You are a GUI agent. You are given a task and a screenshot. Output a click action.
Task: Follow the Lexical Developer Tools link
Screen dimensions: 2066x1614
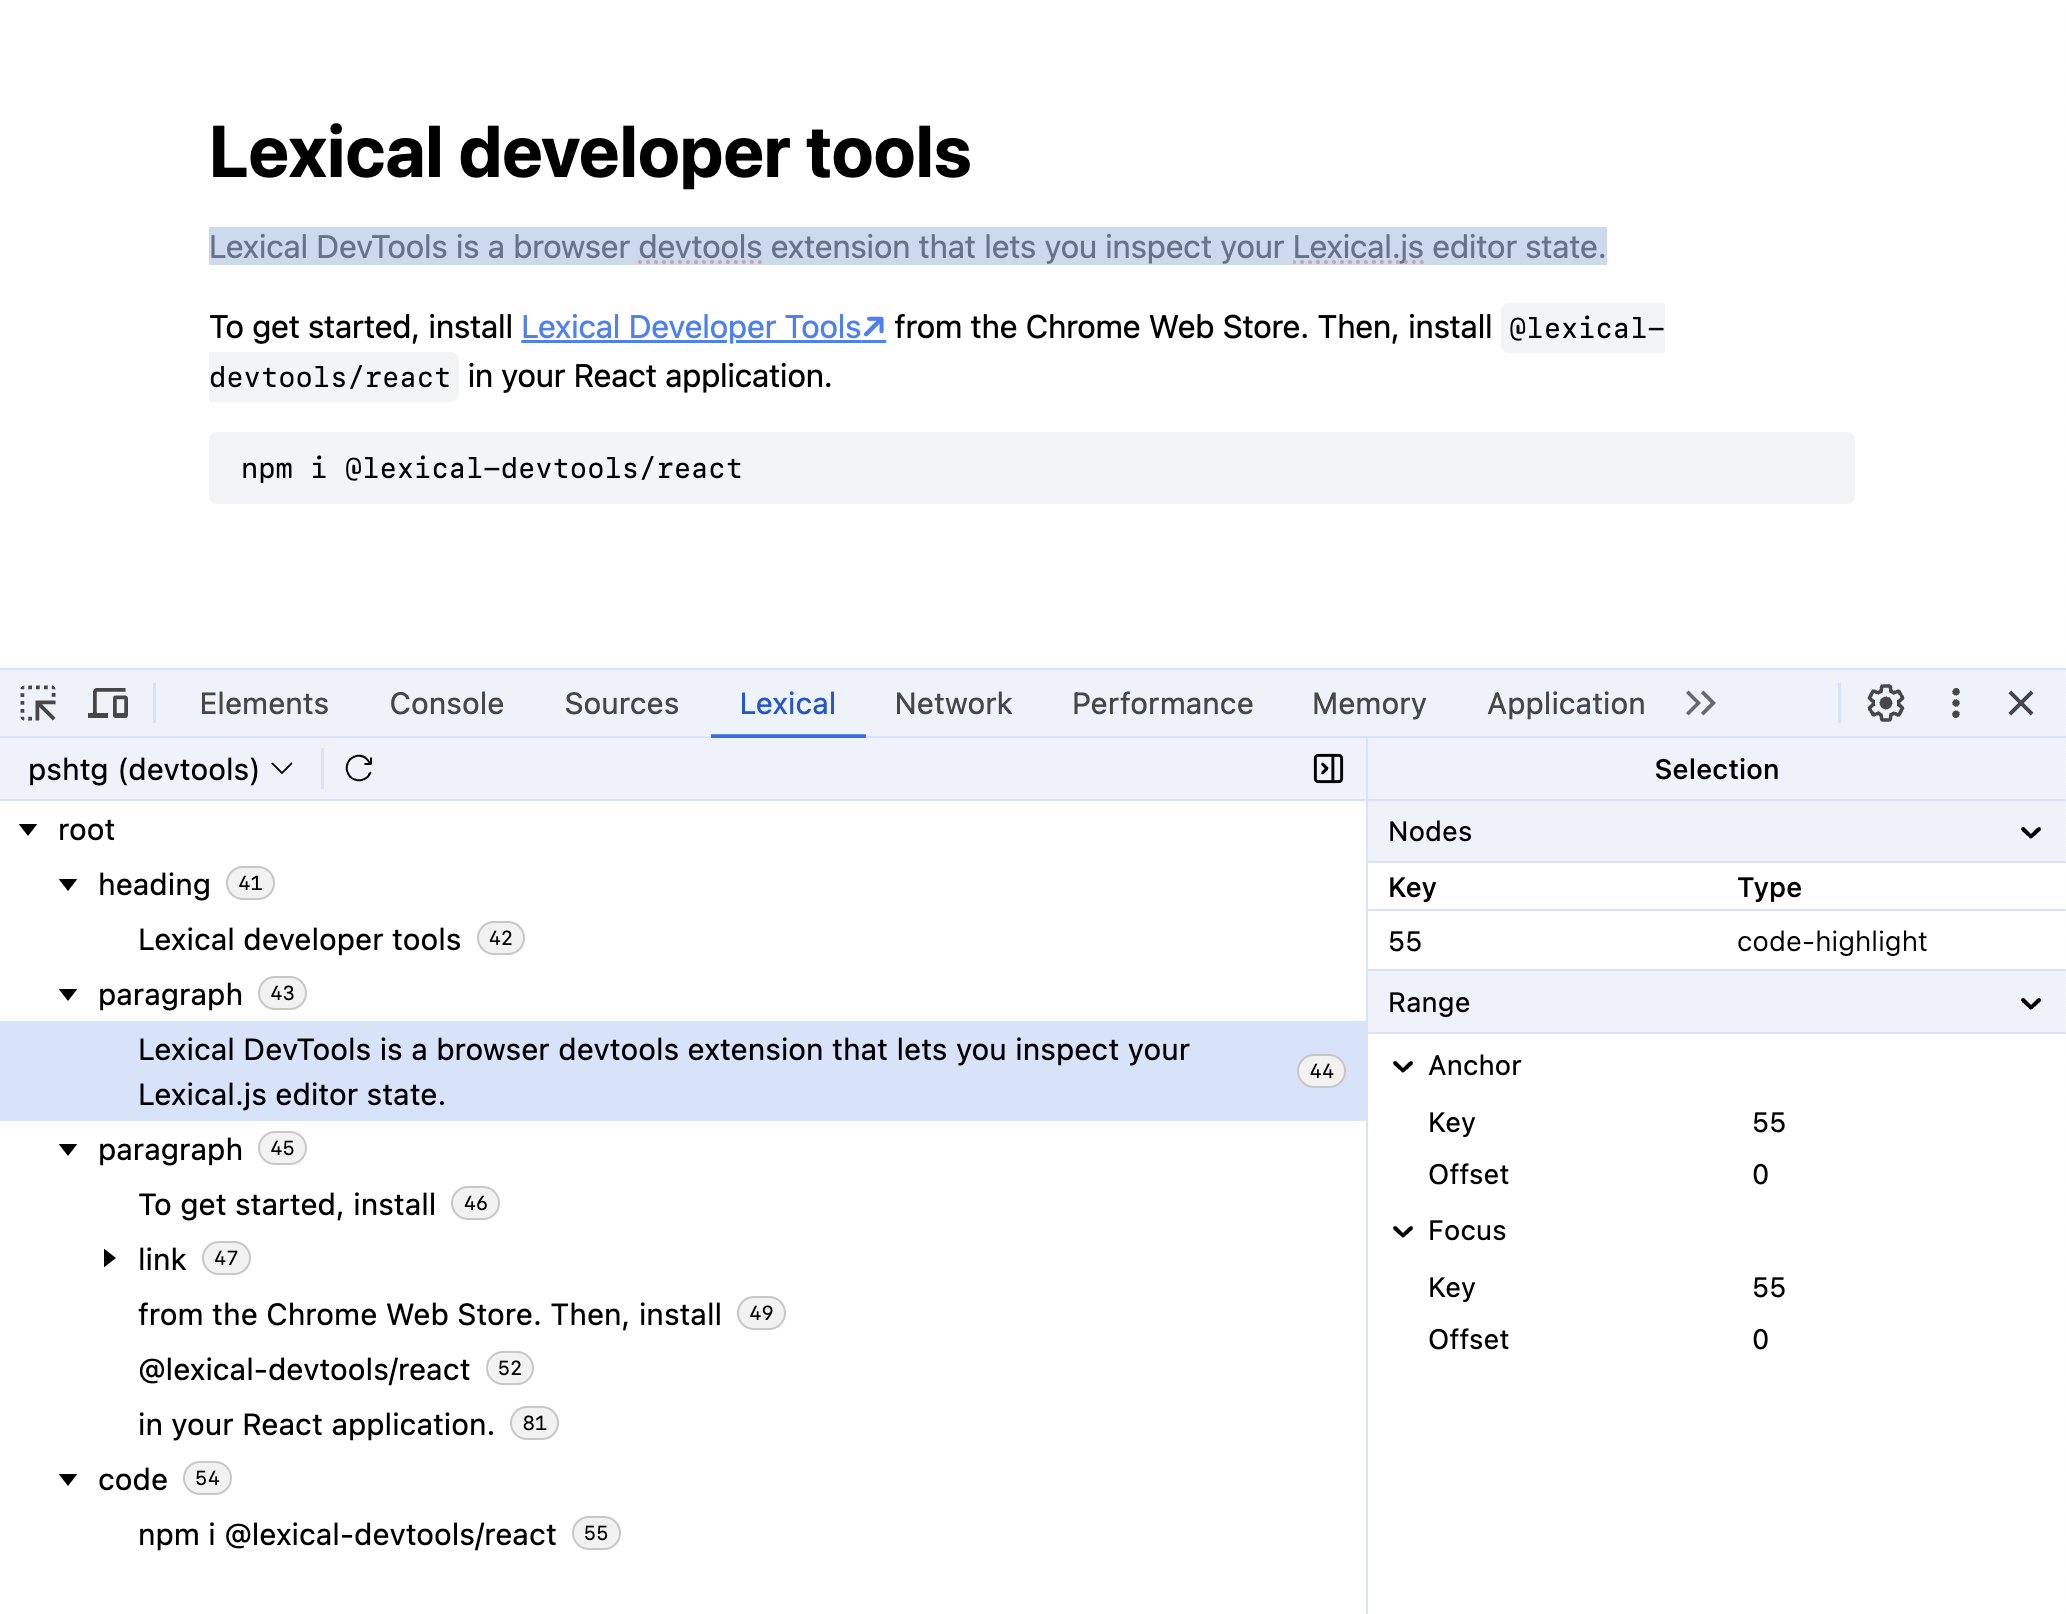tap(703, 327)
